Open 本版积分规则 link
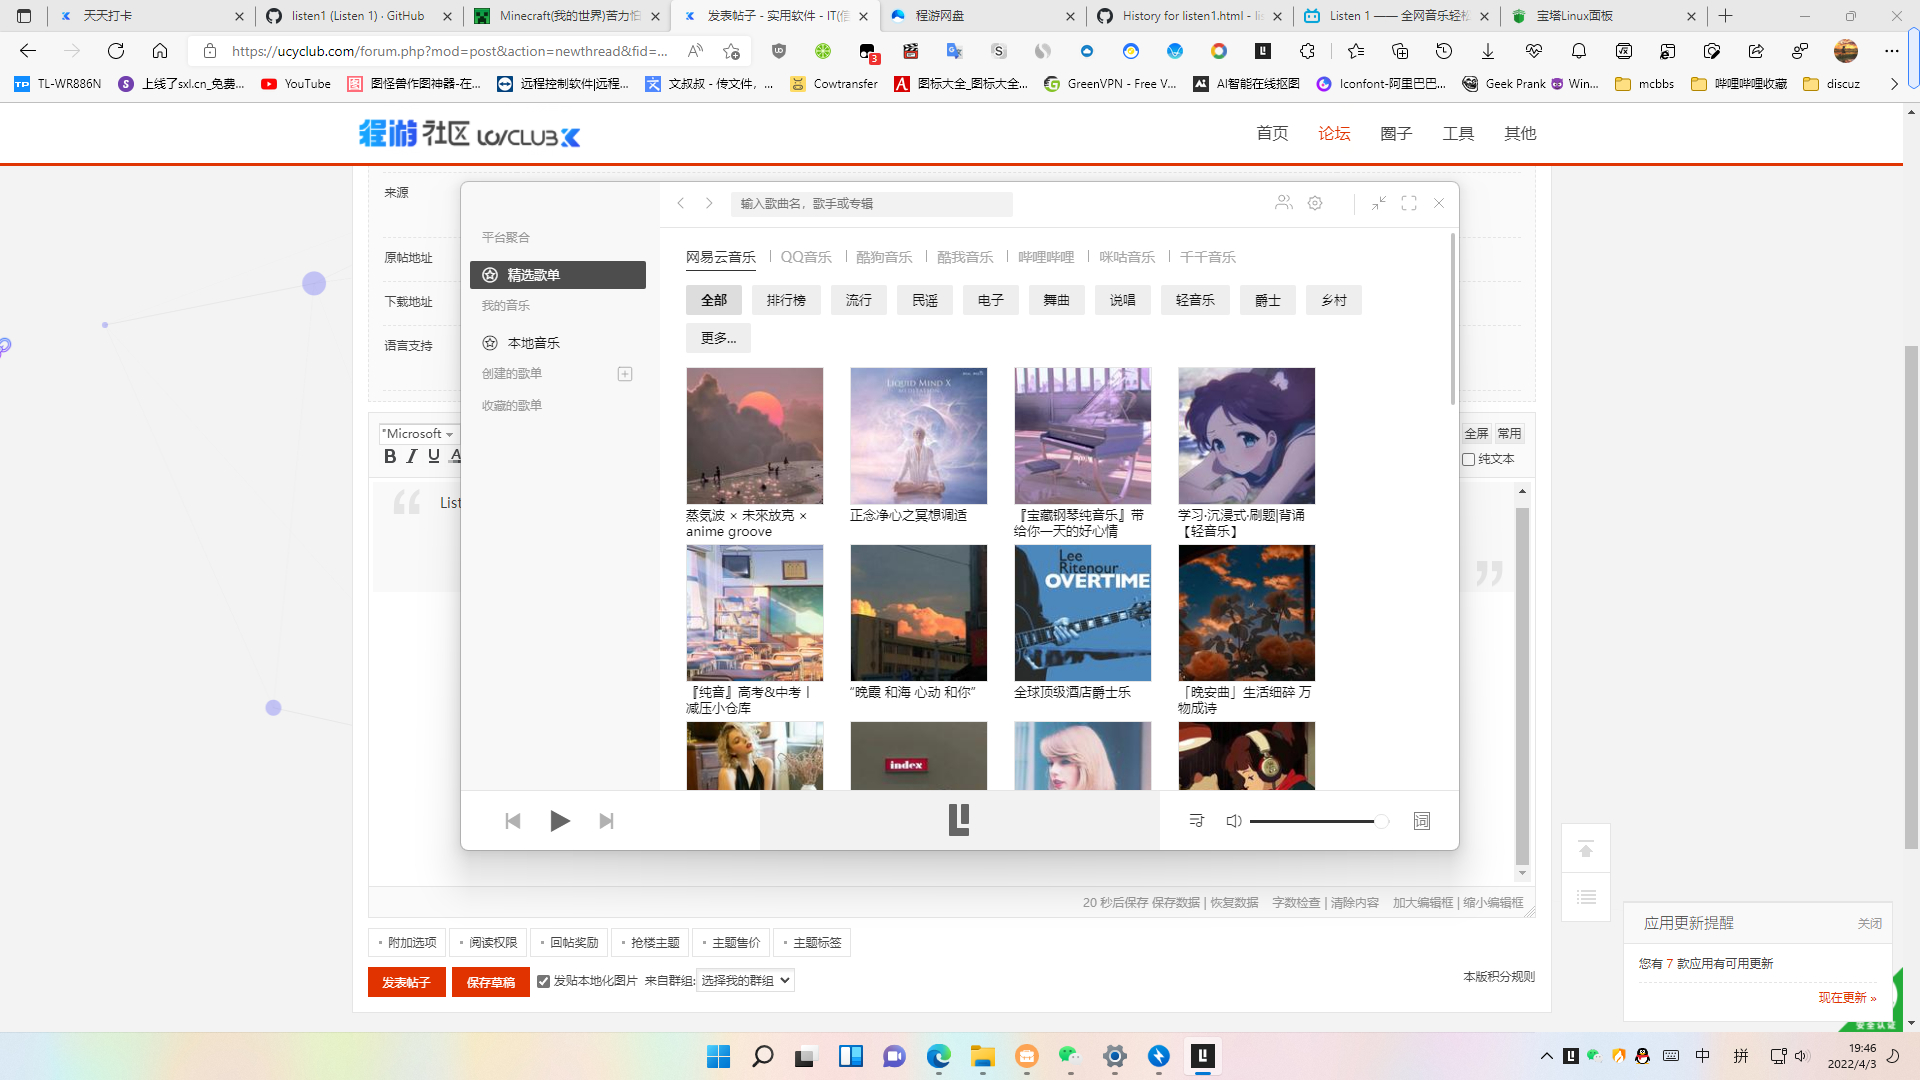The width and height of the screenshot is (1920, 1080). (1499, 977)
